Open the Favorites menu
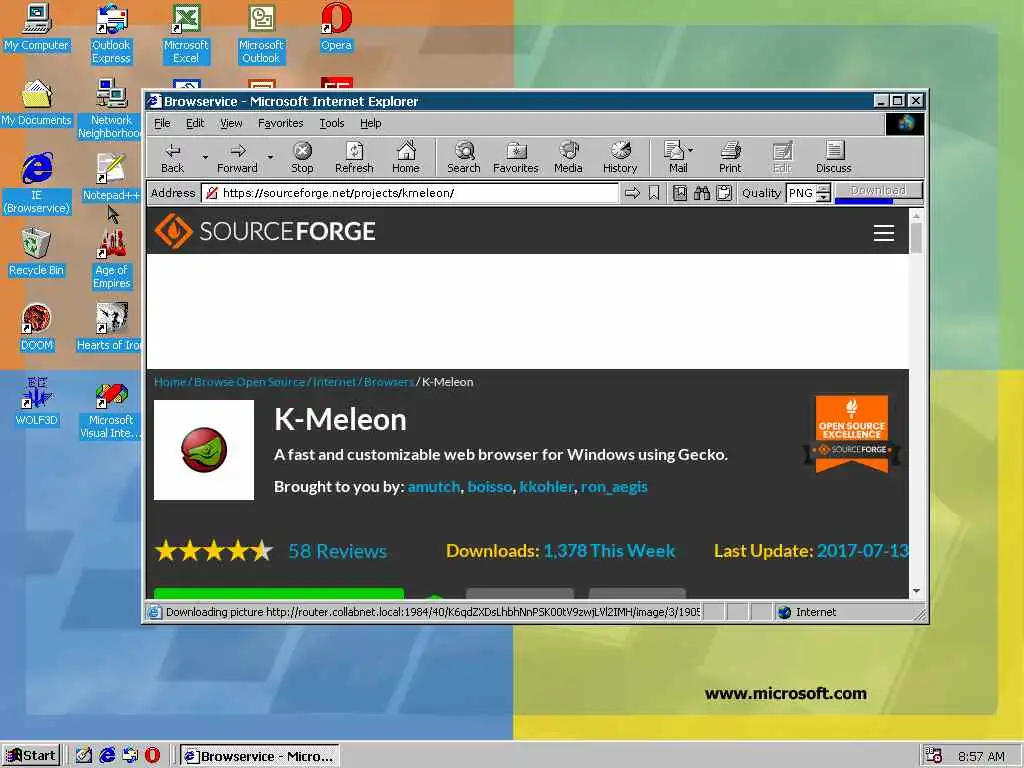1024x768 pixels. [x=280, y=123]
